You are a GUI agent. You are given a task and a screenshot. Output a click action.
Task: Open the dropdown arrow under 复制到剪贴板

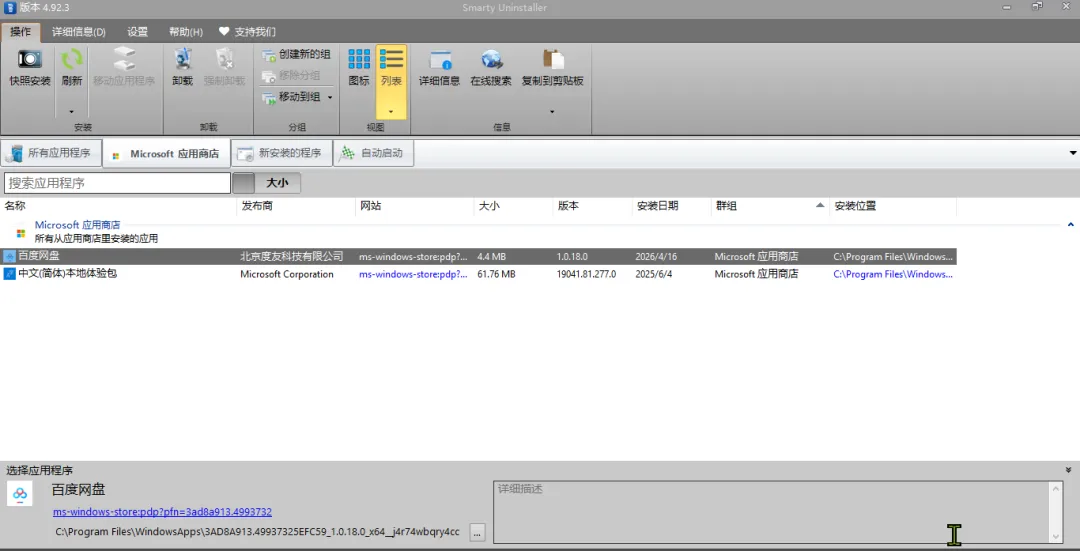(x=552, y=112)
